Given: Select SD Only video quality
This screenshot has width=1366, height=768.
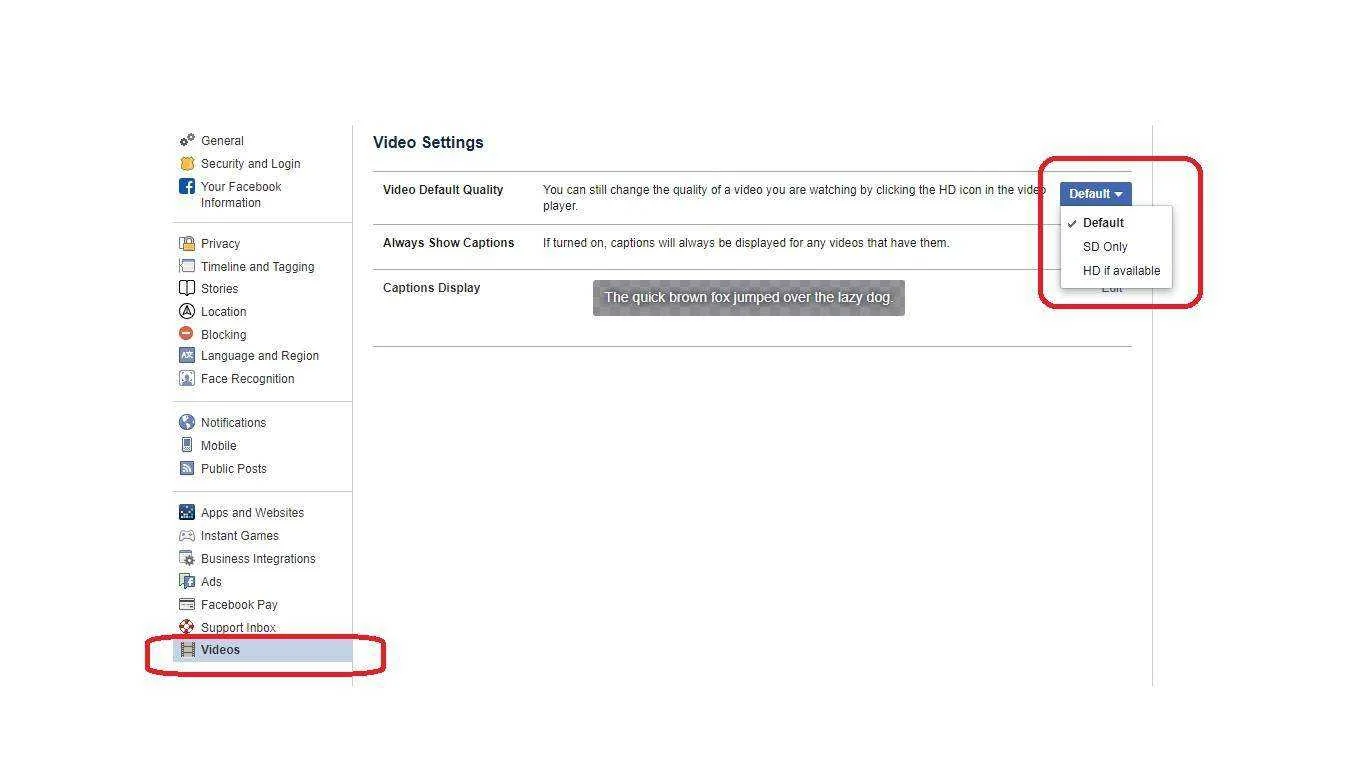Looking at the screenshot, I should click(x=1116, y=247).
